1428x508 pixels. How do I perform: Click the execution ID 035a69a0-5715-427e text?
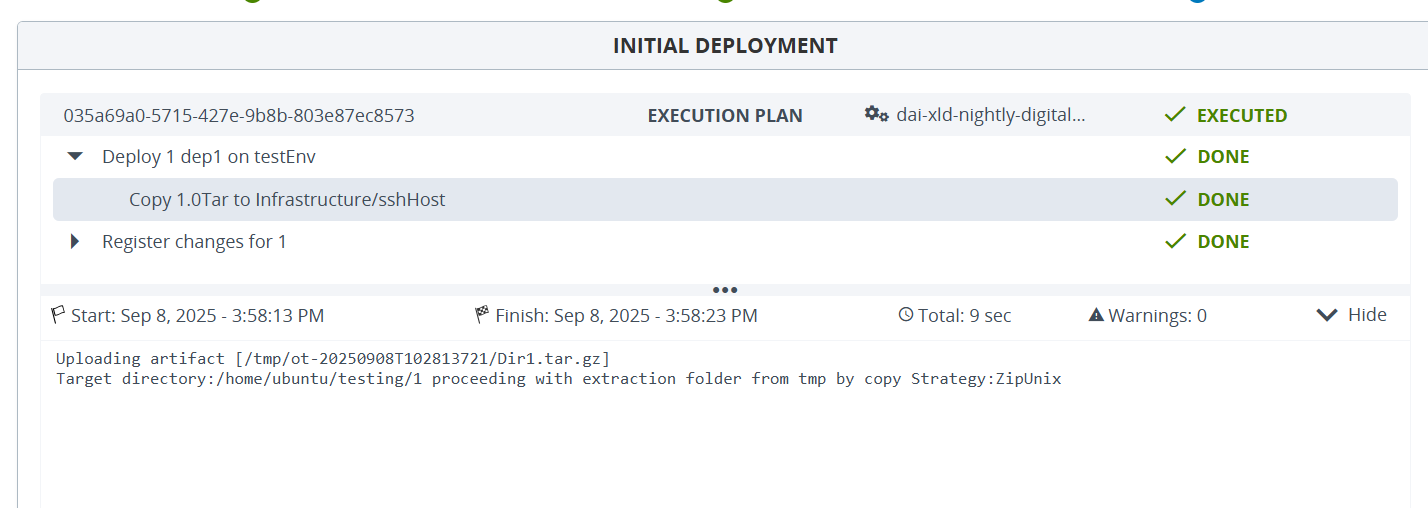click(238, 115)
